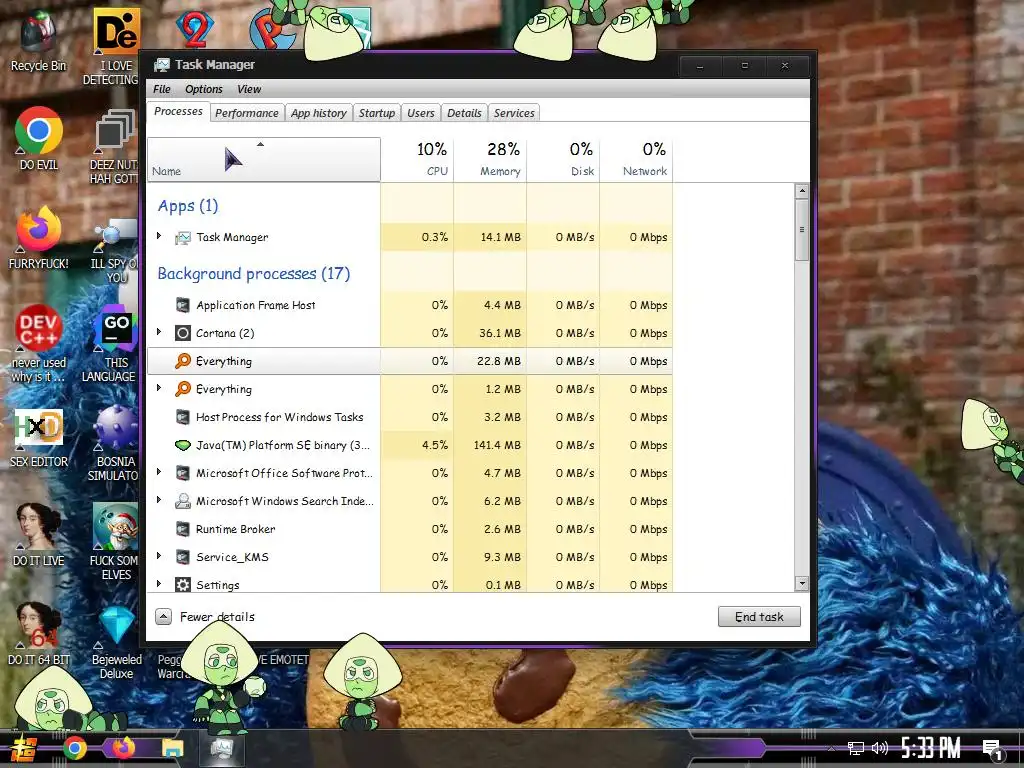The image size is (1024, 768).
Task: Collapse view with Fewer details arrow
Action: 163,616
